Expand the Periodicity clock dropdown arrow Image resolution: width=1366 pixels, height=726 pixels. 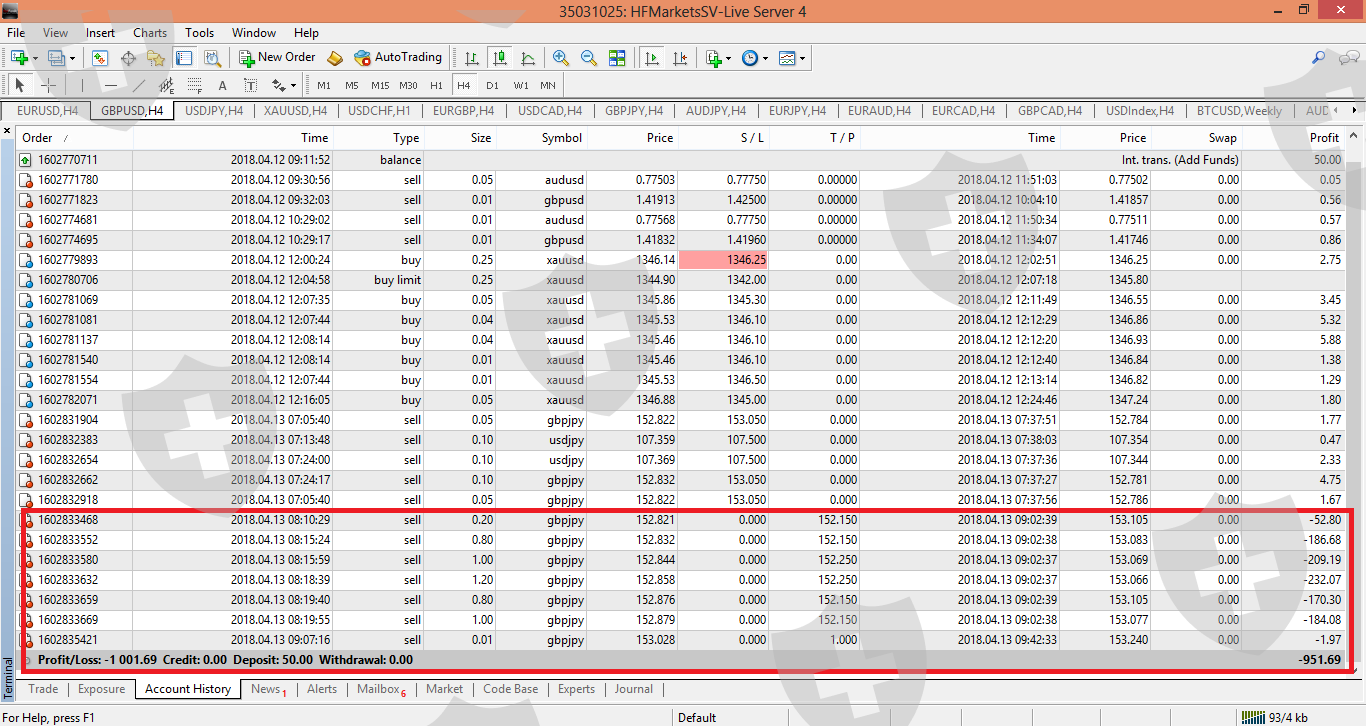point(766,58)
